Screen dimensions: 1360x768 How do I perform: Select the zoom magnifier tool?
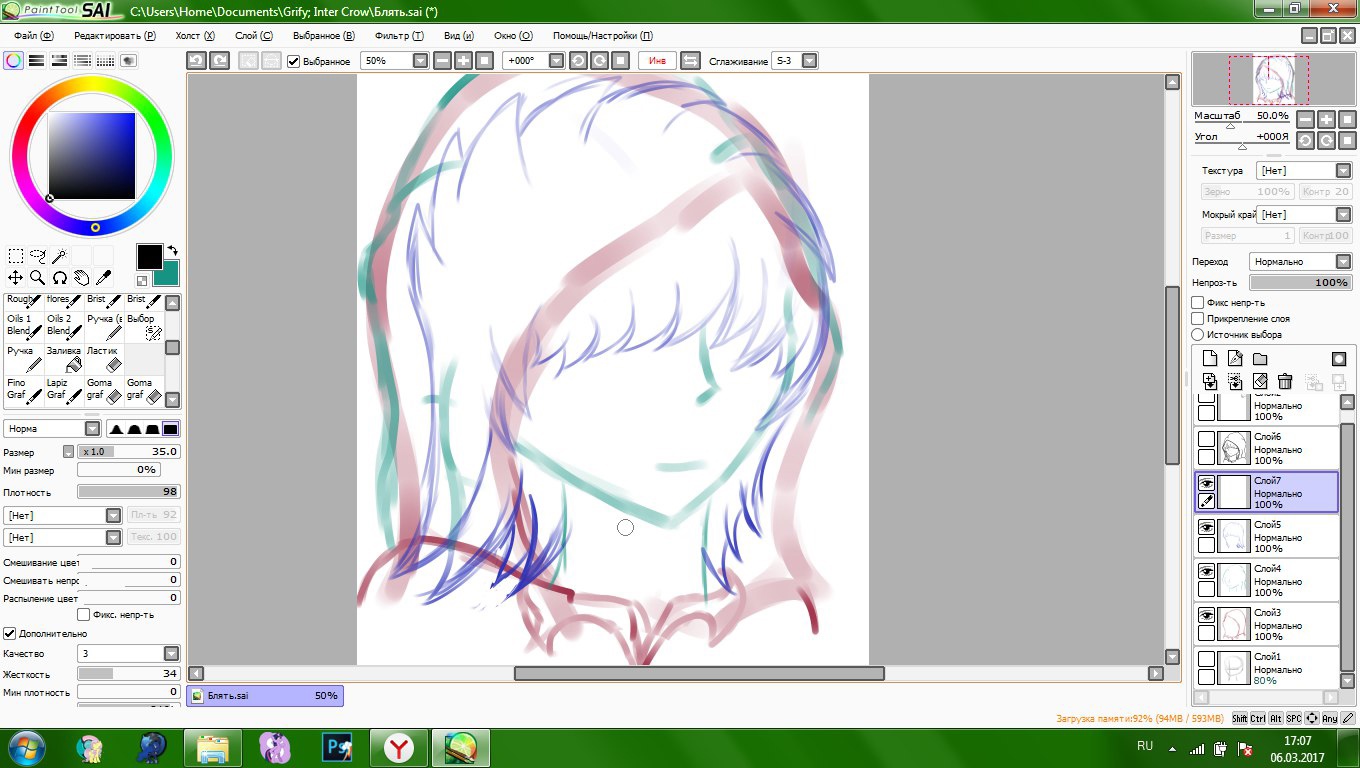coord(38,278)
